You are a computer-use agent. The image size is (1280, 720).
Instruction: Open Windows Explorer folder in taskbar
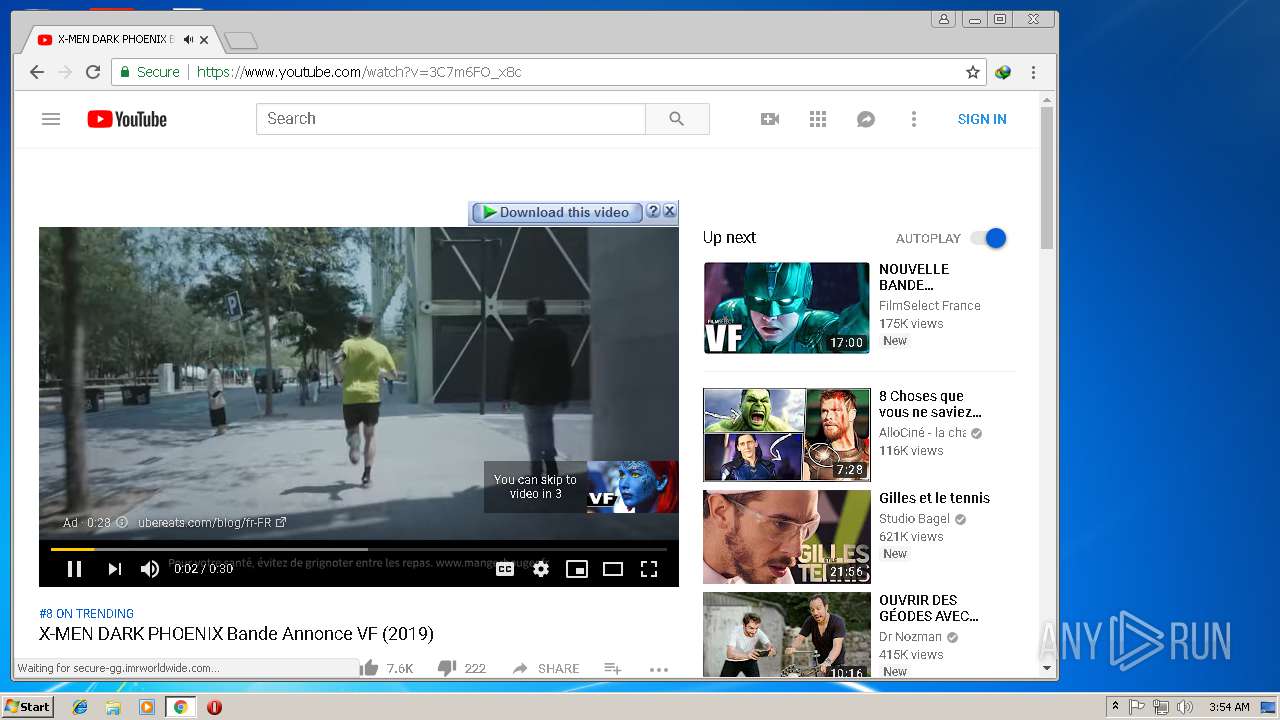tap(113, 707)
